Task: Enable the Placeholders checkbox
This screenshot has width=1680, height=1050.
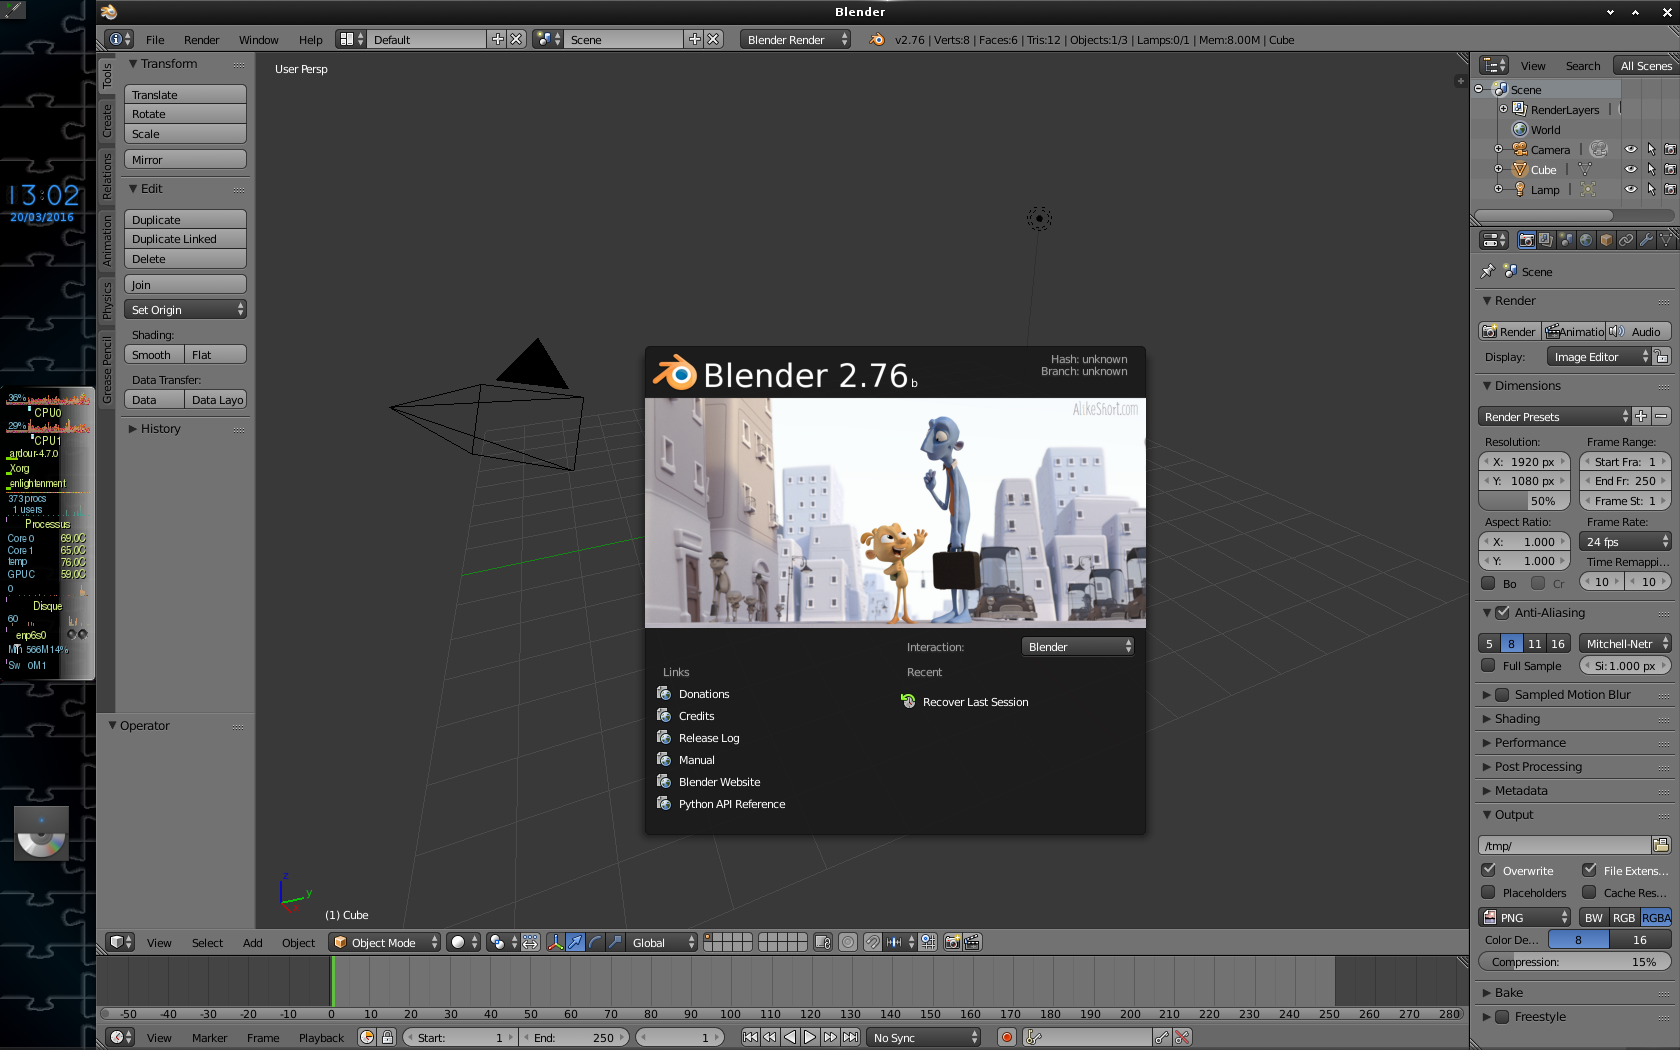Action: (1489, 892)
